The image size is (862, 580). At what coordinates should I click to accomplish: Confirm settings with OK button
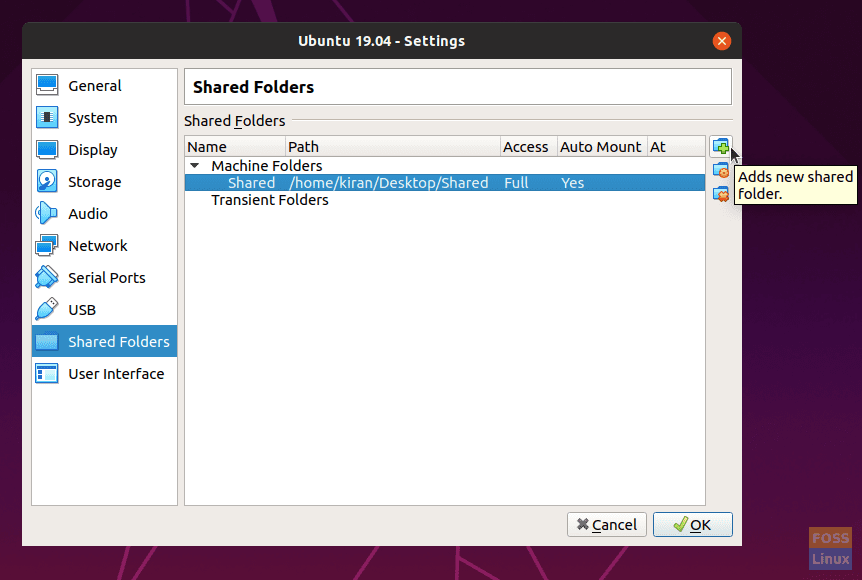point(693,524)
